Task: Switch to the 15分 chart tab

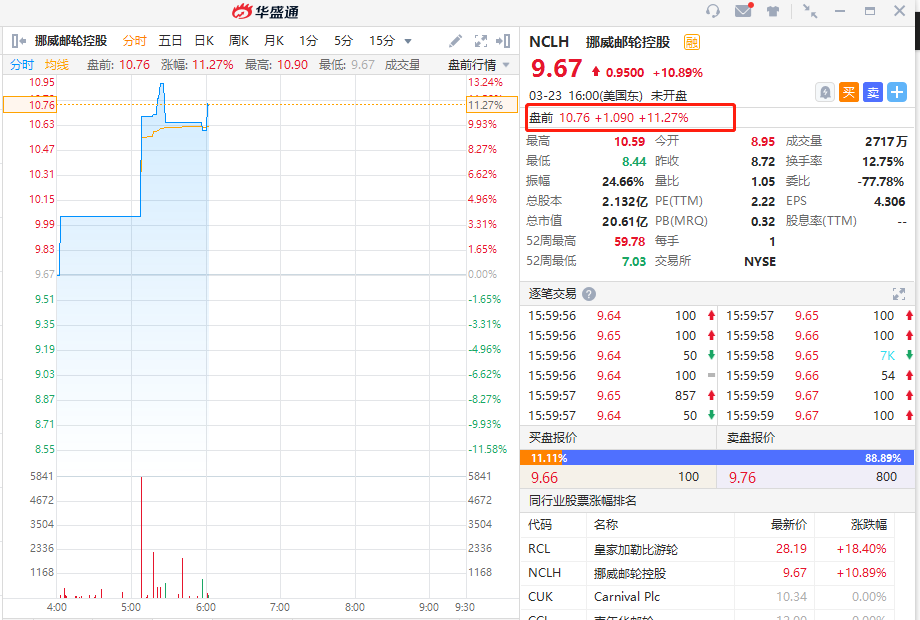Action: click(x=382, y=40)
